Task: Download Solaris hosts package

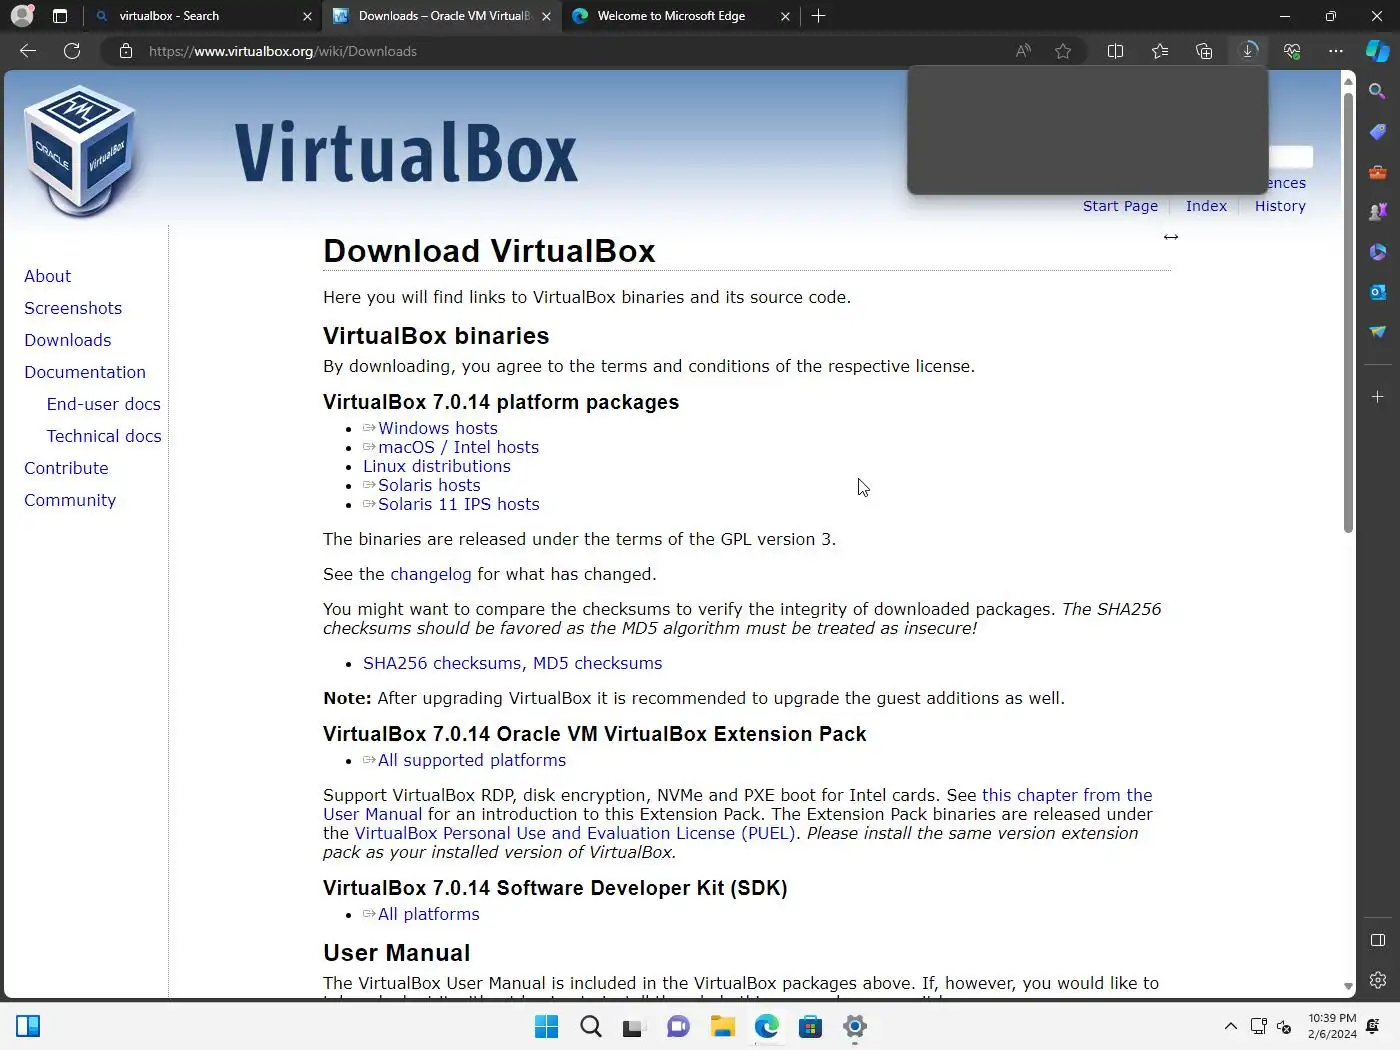Action: [x=429, y=485]
